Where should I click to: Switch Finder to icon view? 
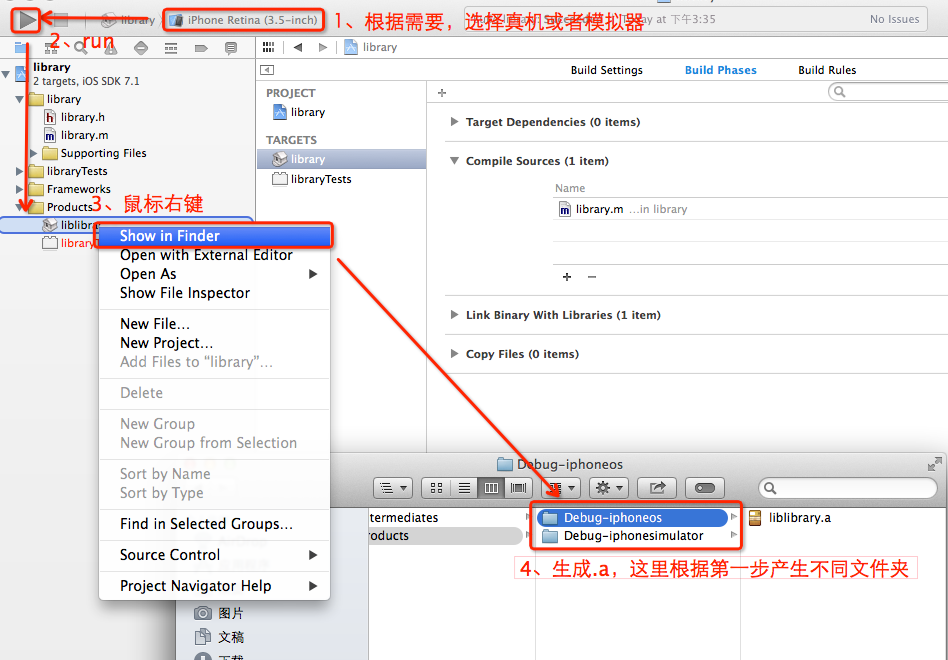[x=436, y=488]
